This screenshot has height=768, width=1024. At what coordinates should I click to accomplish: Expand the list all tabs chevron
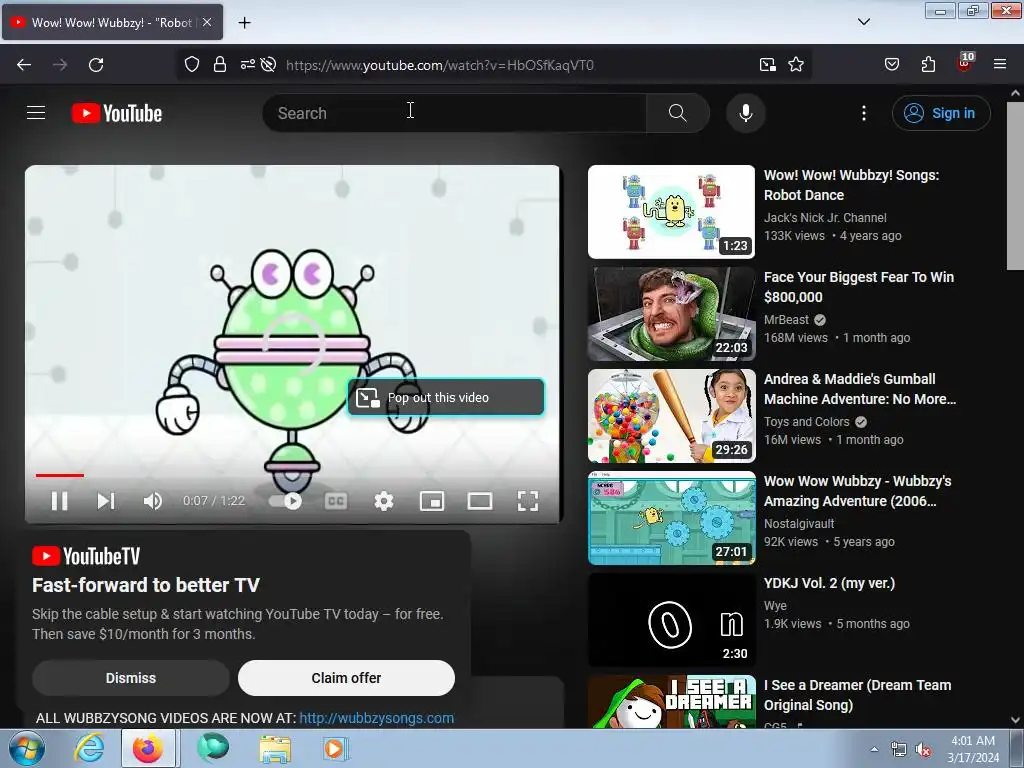click(863, 22)
